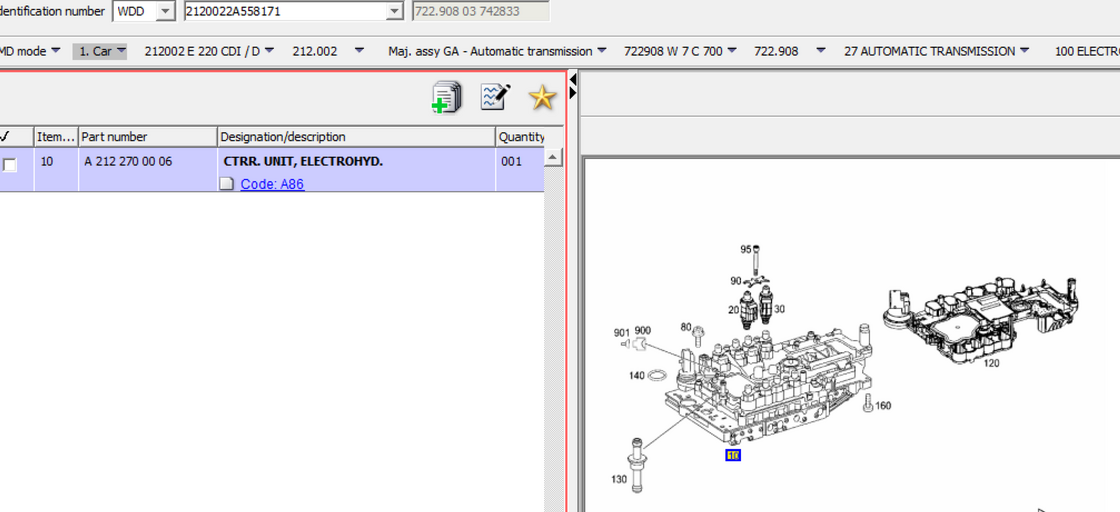The image size is (1120, 512).
Task: Open the 27 AUTOMATIC TRANSMISSION menu
Action: point(936,51)
